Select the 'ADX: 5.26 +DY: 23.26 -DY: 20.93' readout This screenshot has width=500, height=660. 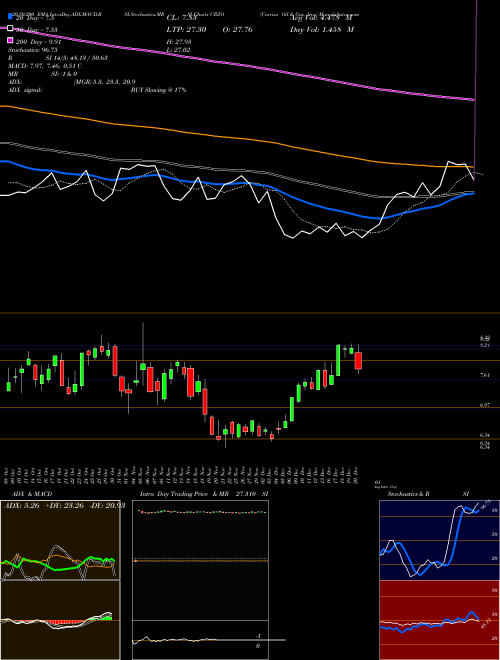point(64,506)
